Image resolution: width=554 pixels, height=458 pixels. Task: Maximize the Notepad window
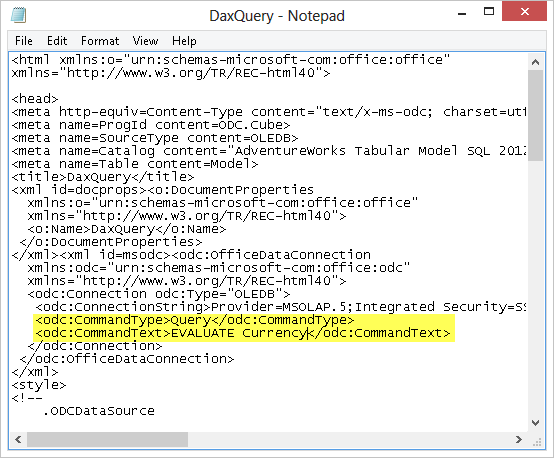(489, 12)
